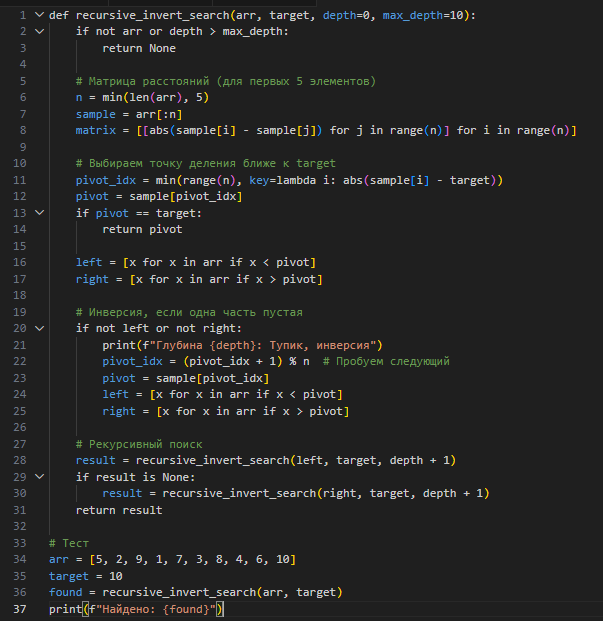
Task: Fold the 'if not left or not right' block
Action: click(39, 328)
